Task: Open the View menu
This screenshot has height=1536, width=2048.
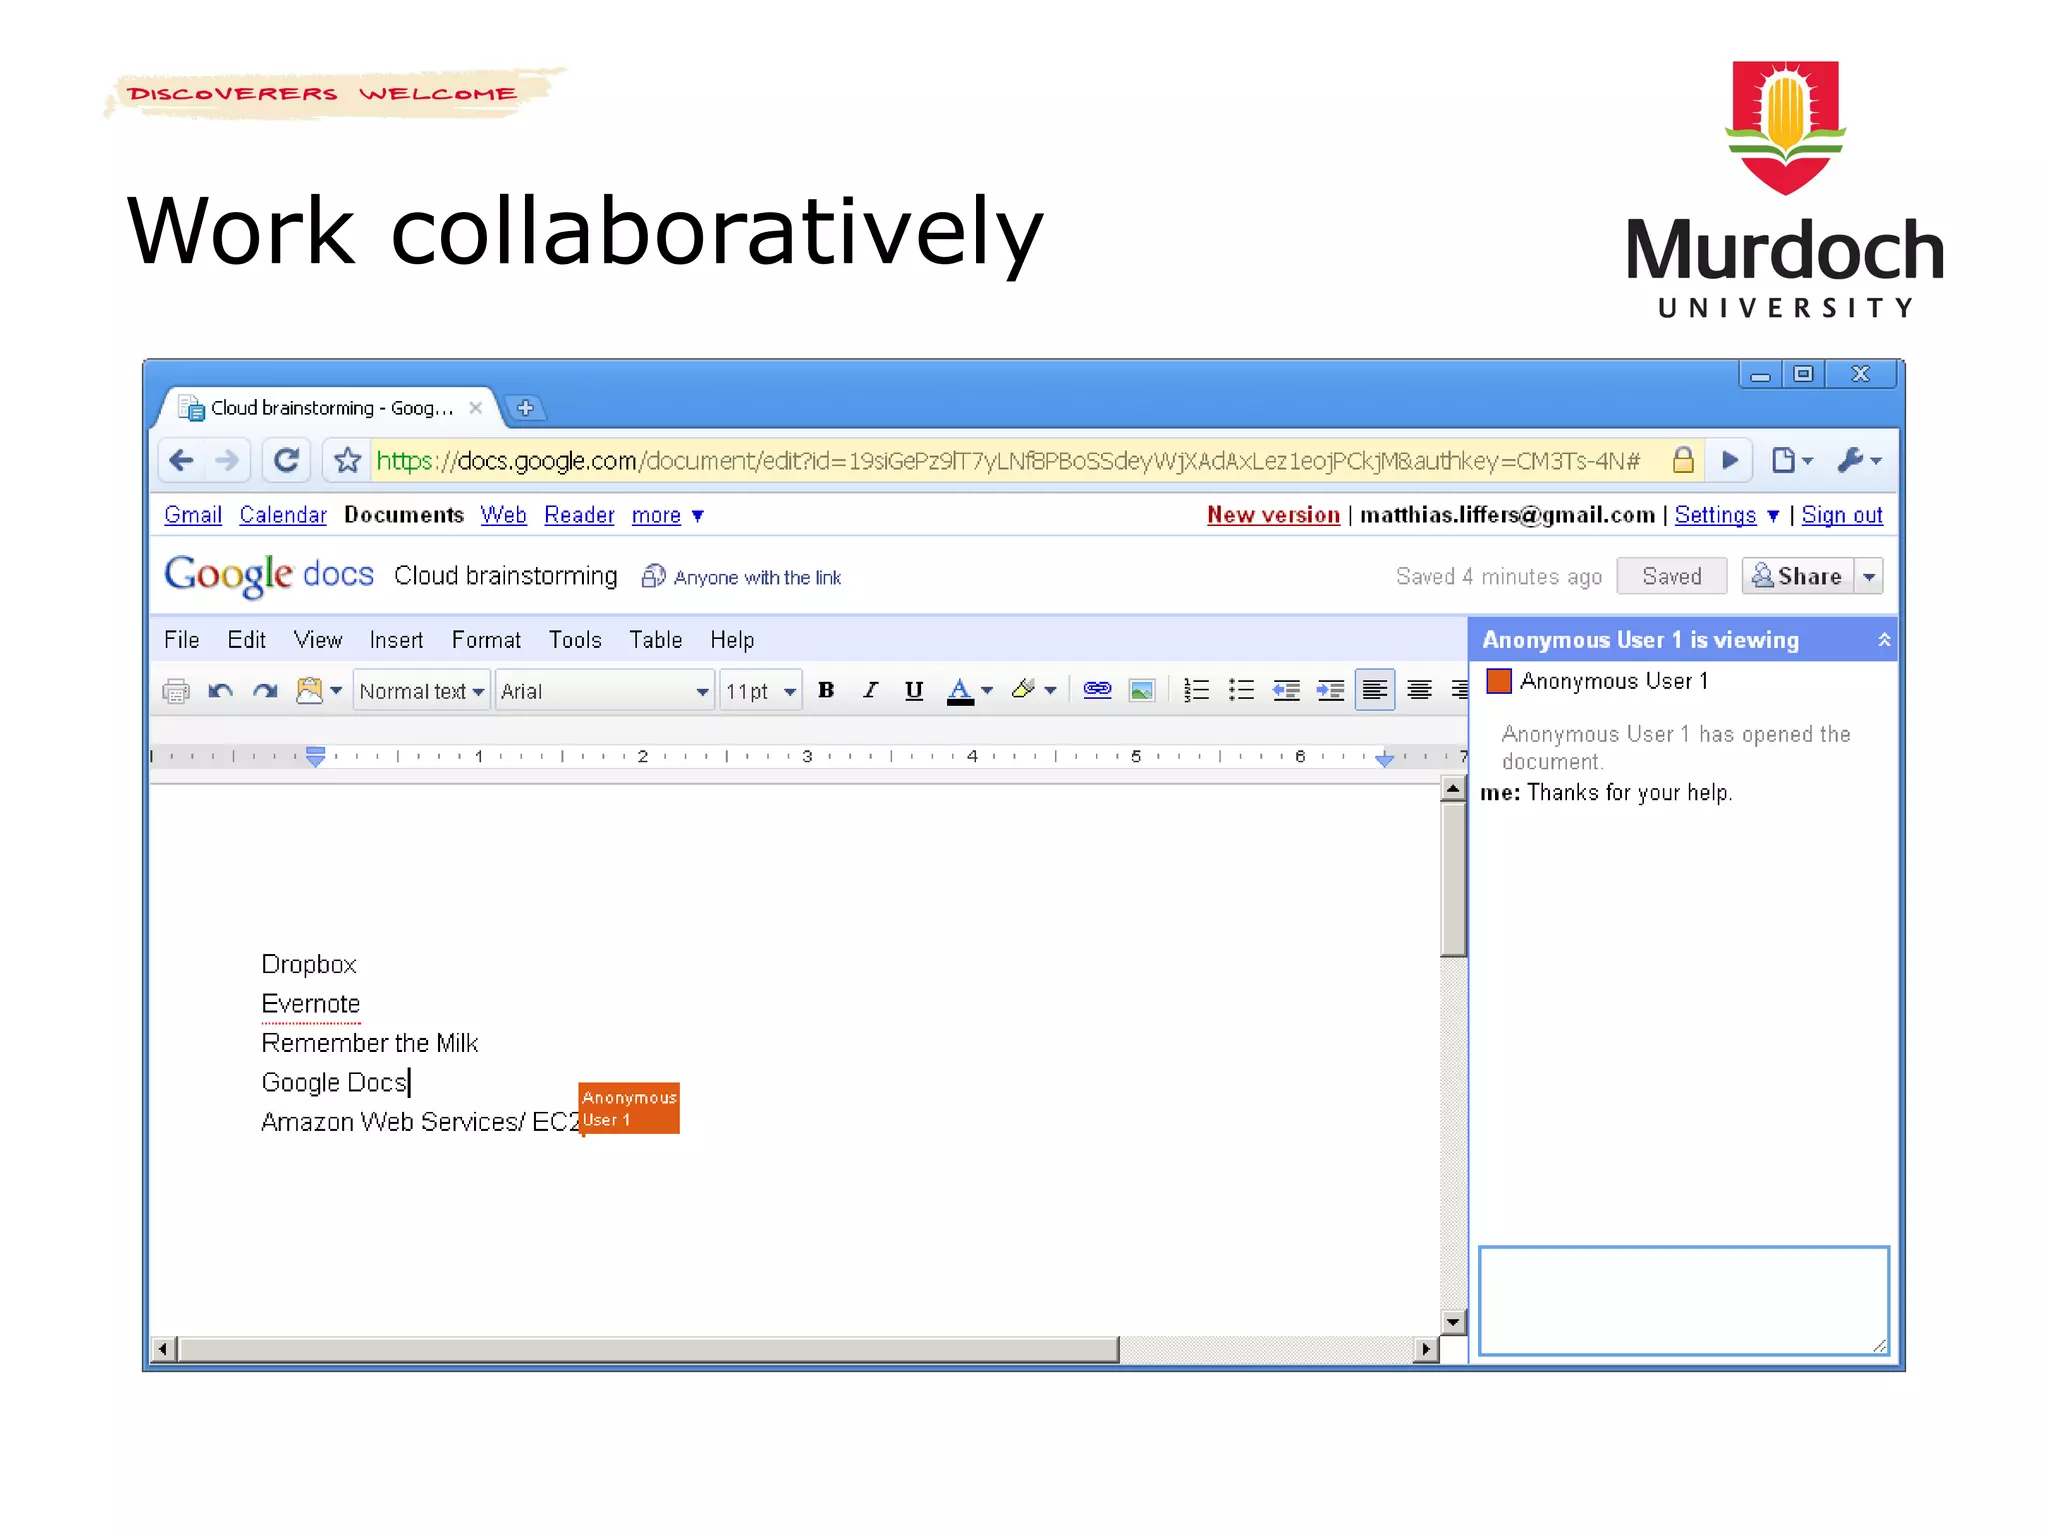Action: (318, 640)
